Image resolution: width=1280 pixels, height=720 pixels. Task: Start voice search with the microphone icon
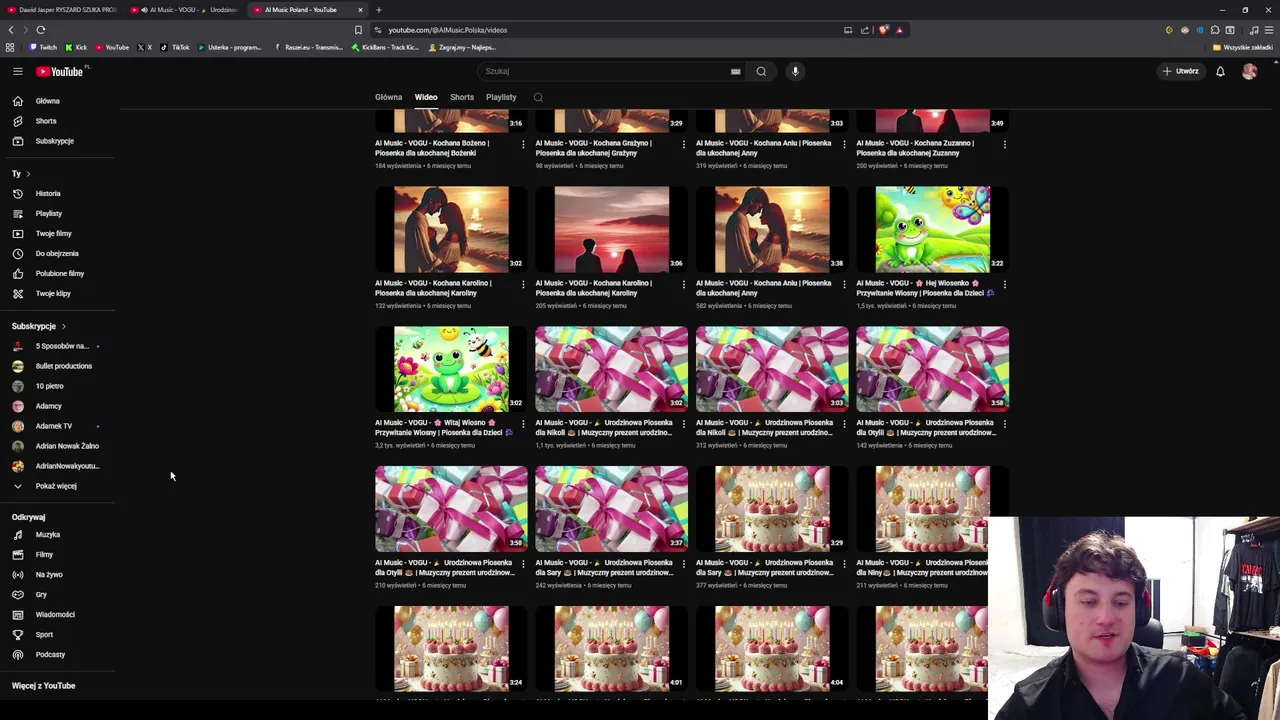pyautogui.click(x=795, y=71)
